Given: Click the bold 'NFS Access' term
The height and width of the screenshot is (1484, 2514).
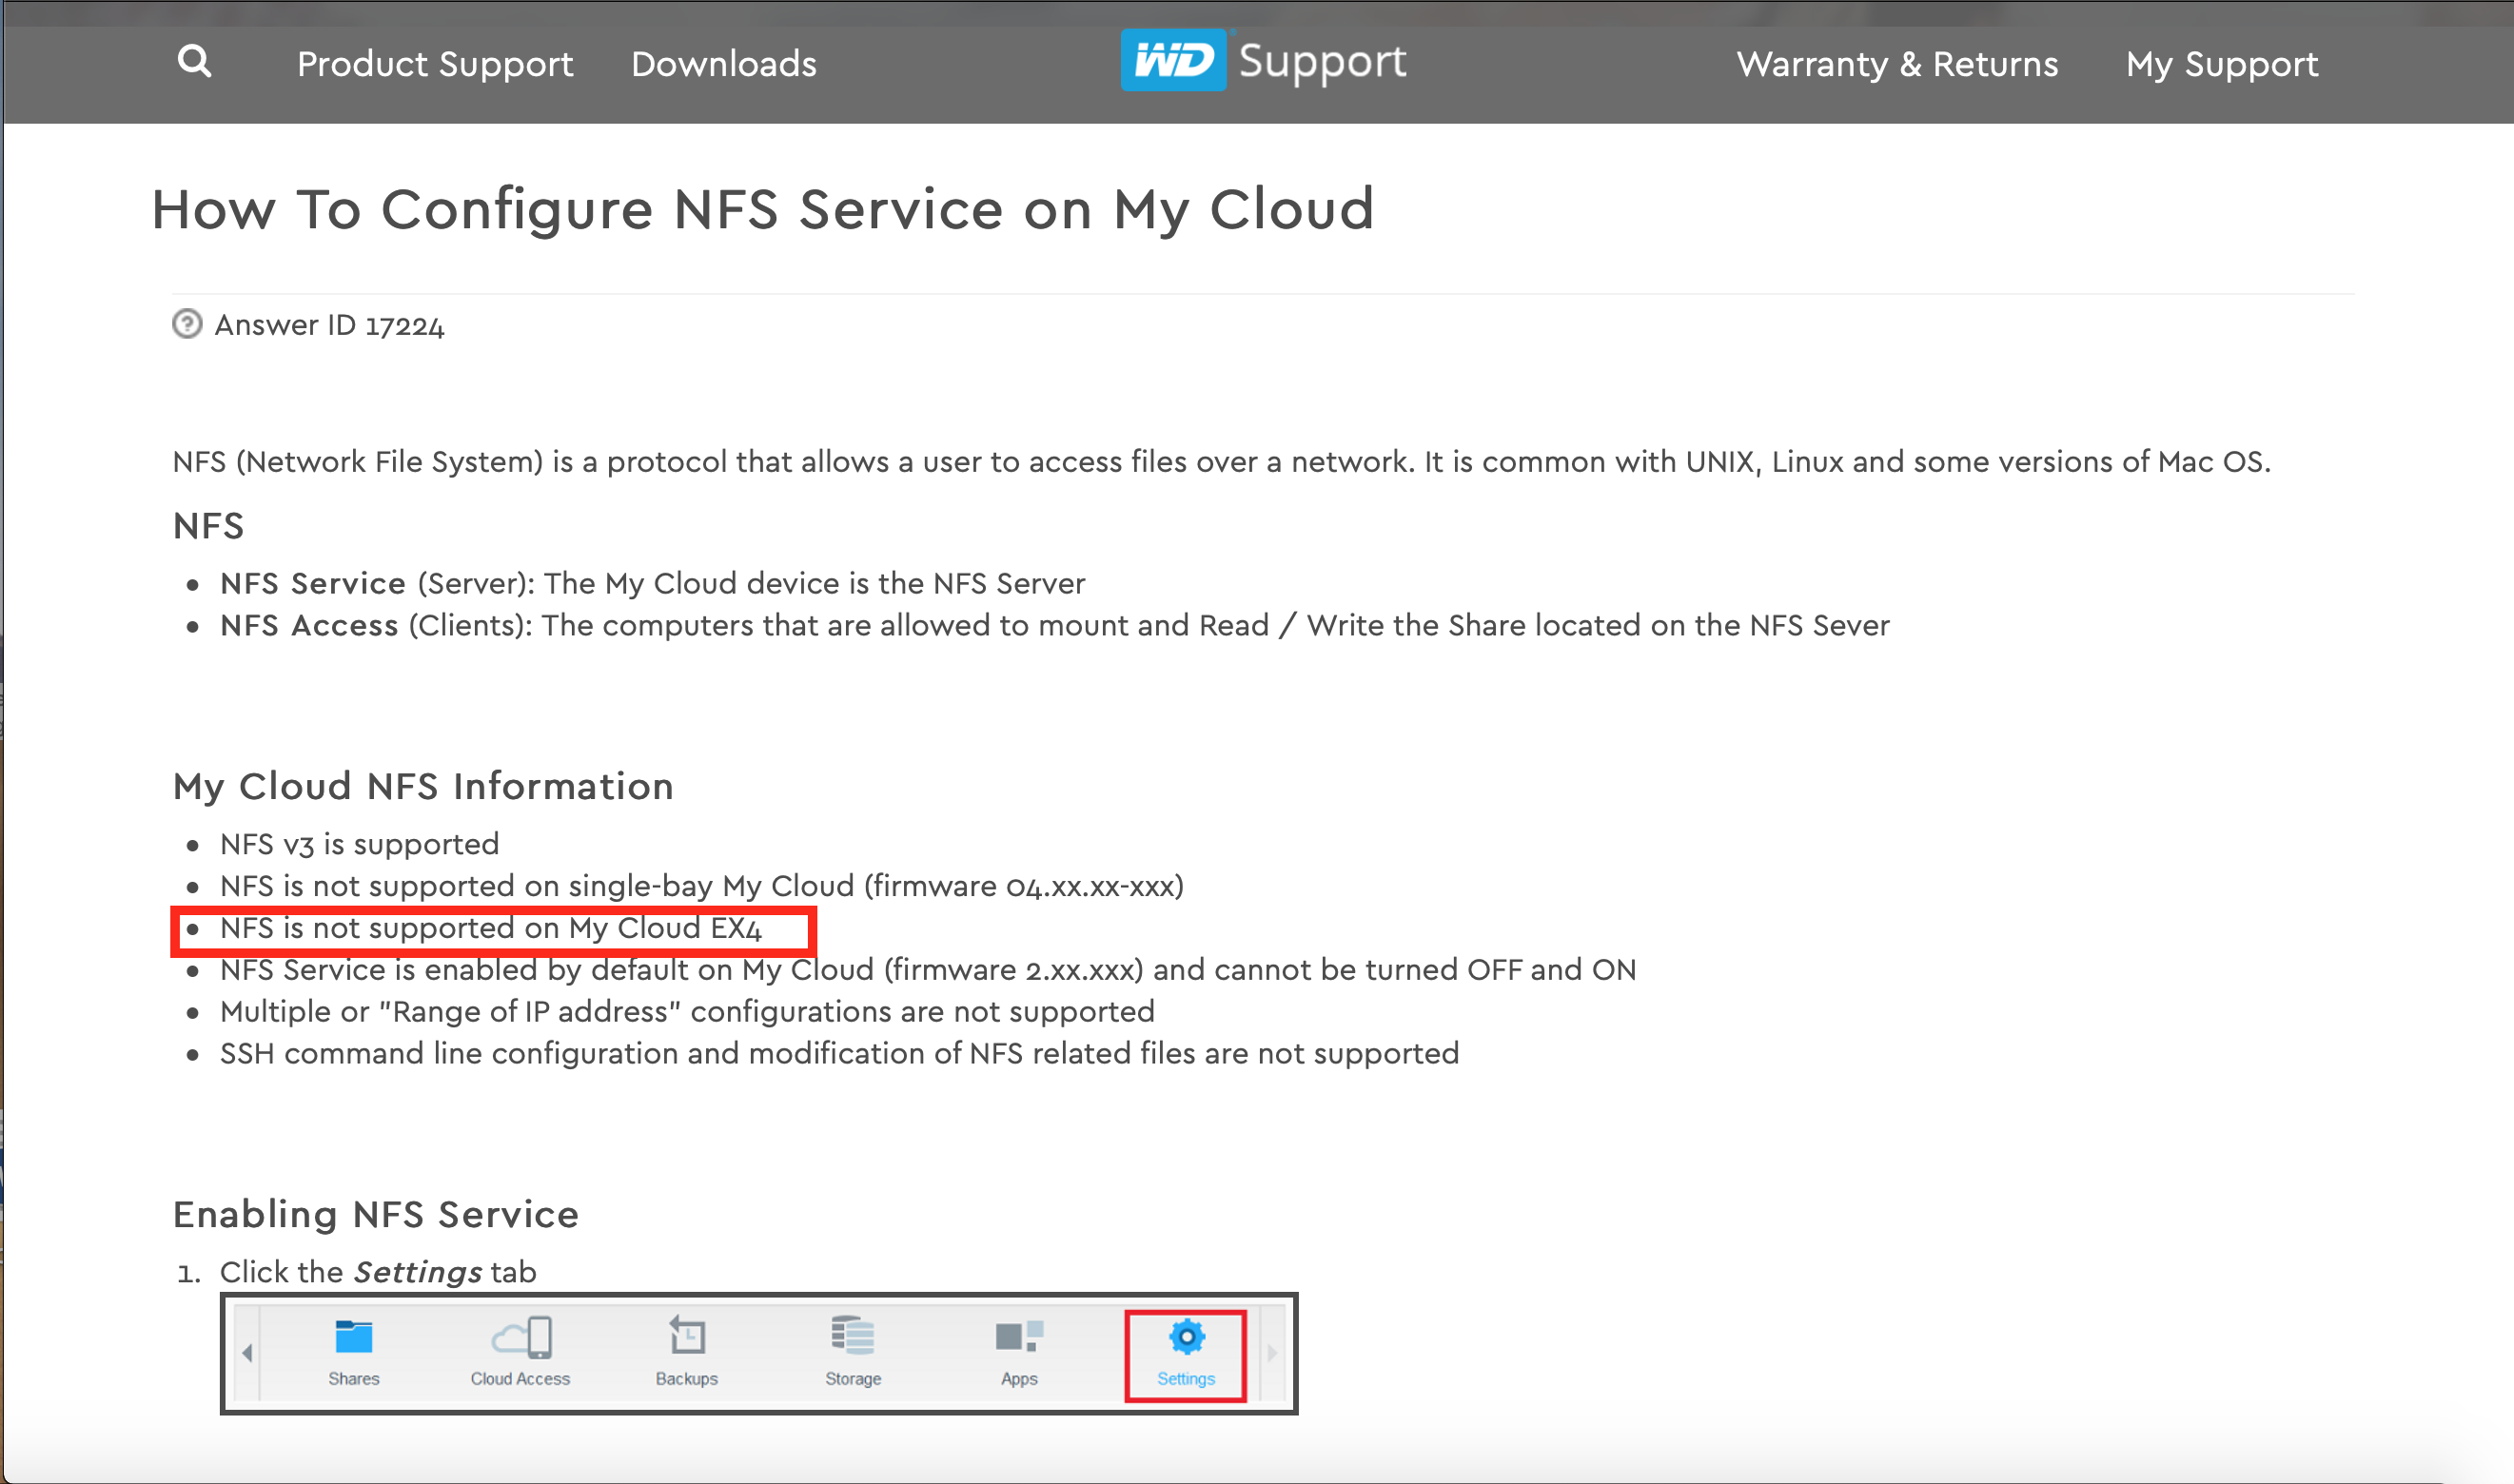Looking at the screenshot, I should click(309, 625).
